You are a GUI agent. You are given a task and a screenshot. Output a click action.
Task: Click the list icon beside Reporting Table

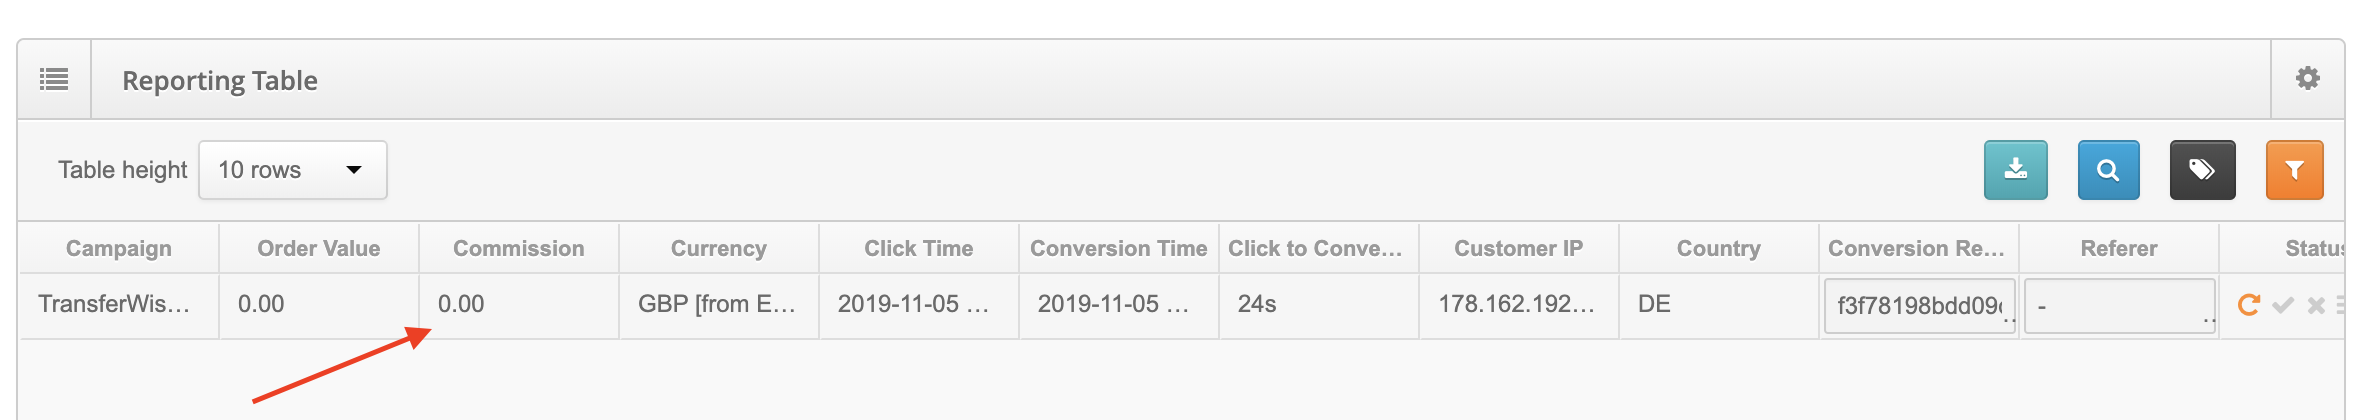(54, 79)
